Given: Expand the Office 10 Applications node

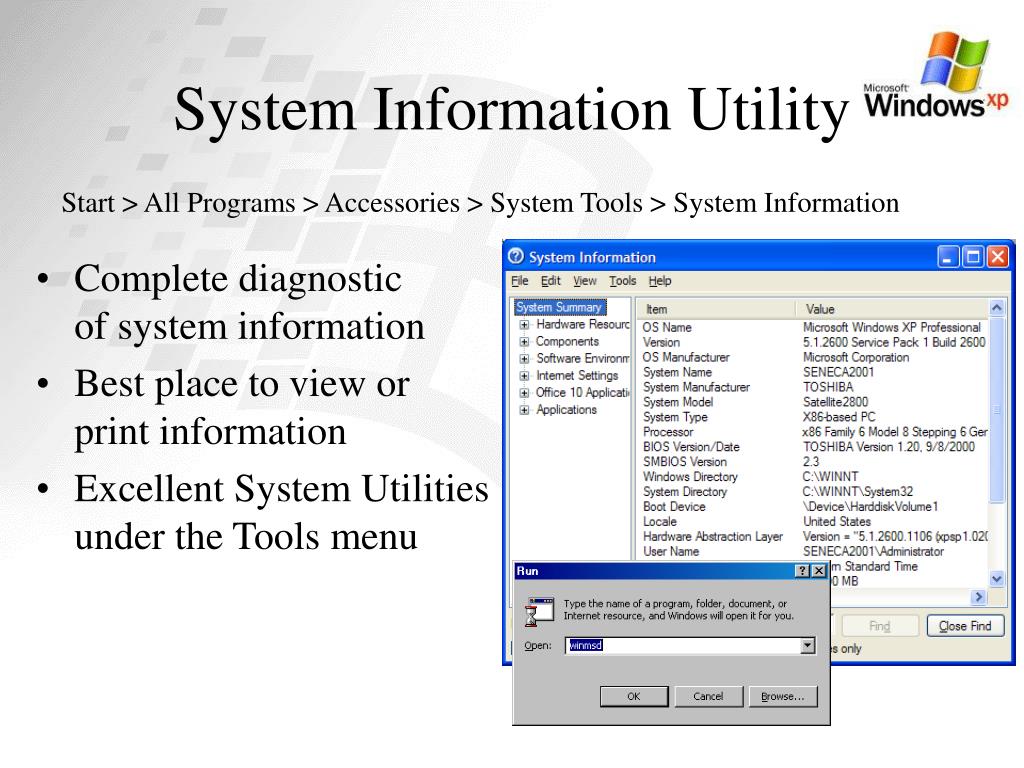Looking at the screenshot, I should click(524, 392).
